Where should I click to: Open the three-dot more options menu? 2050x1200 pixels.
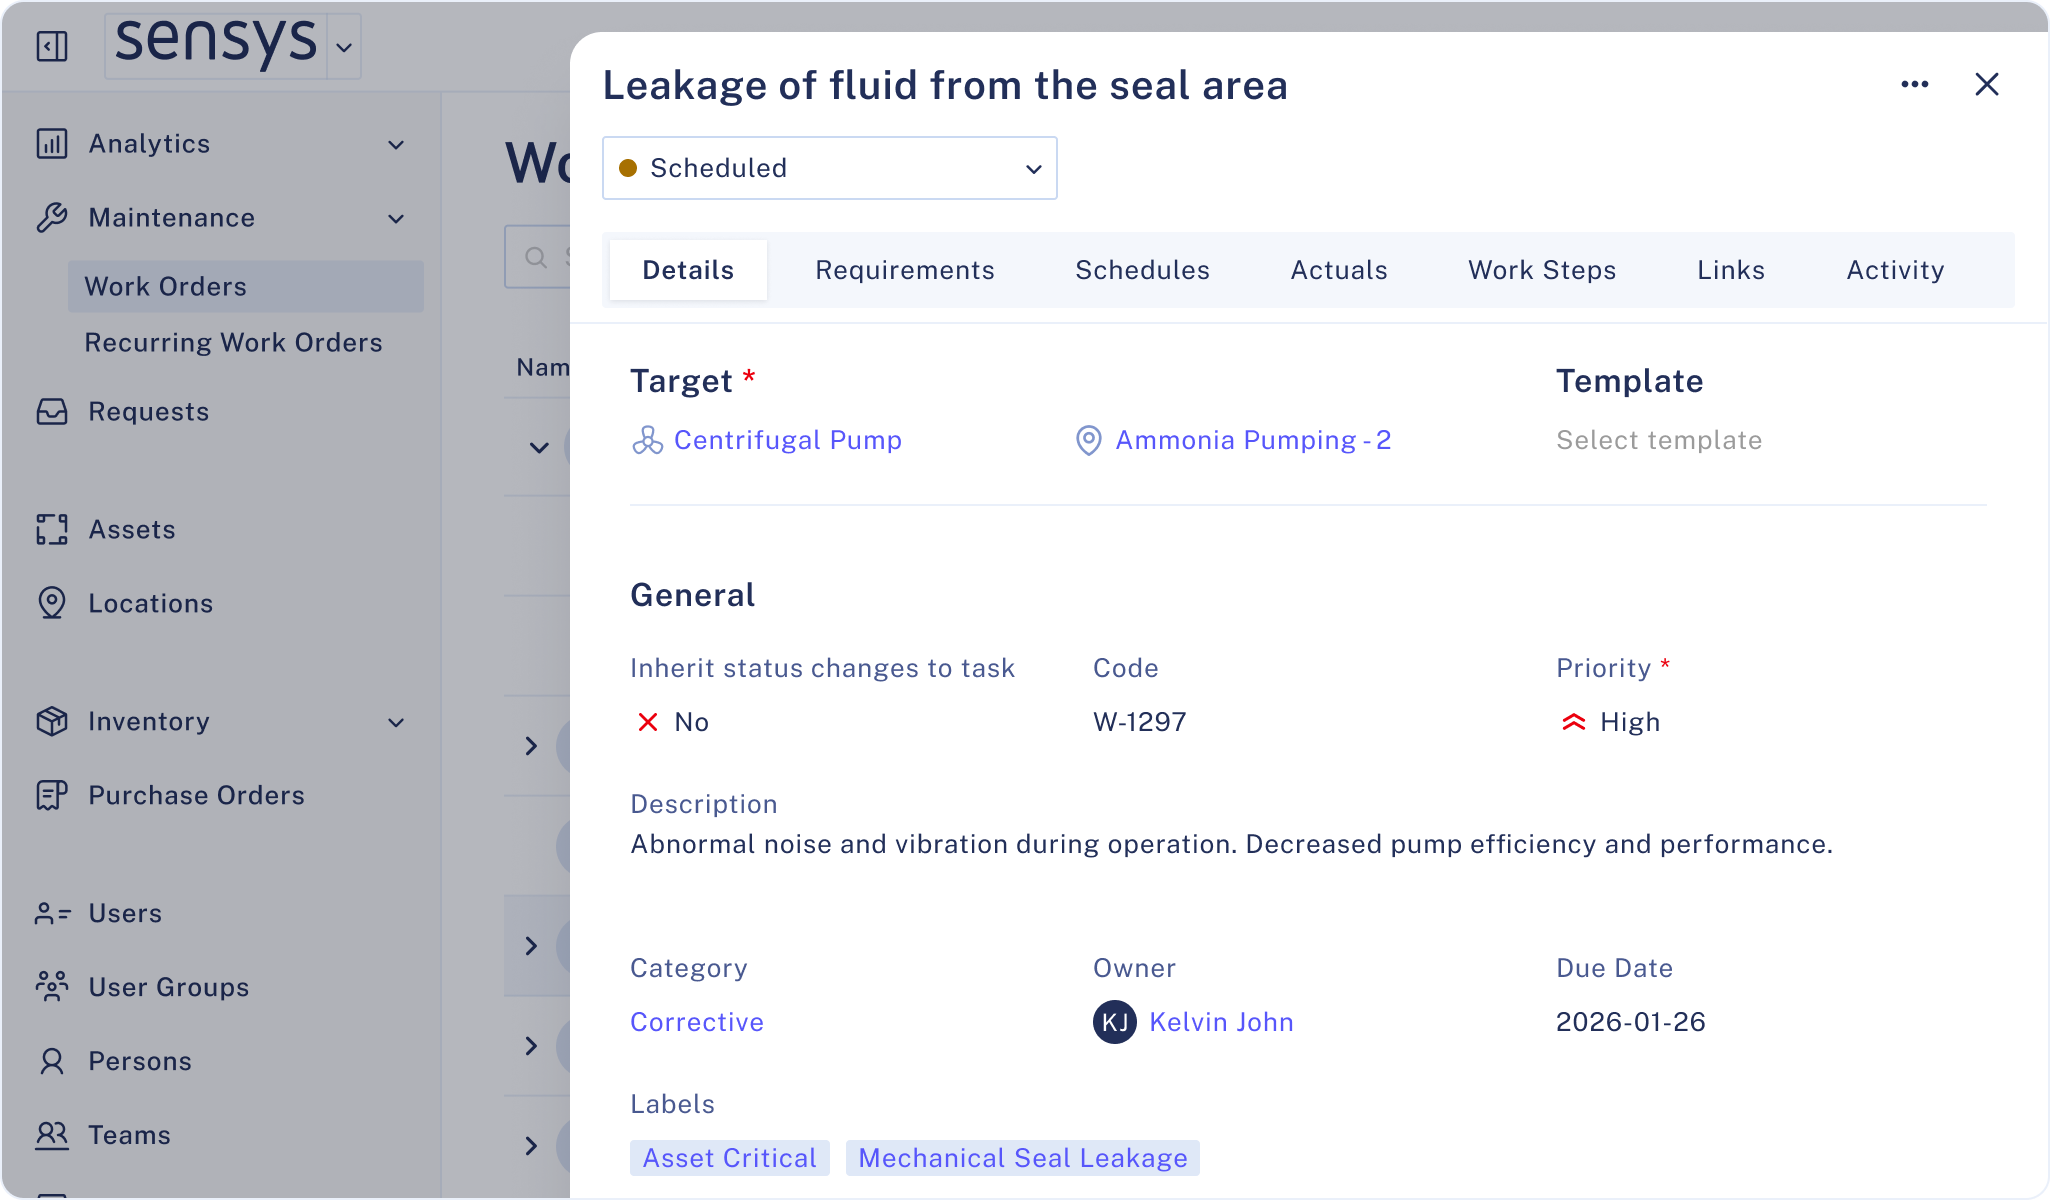(1914, 85)
